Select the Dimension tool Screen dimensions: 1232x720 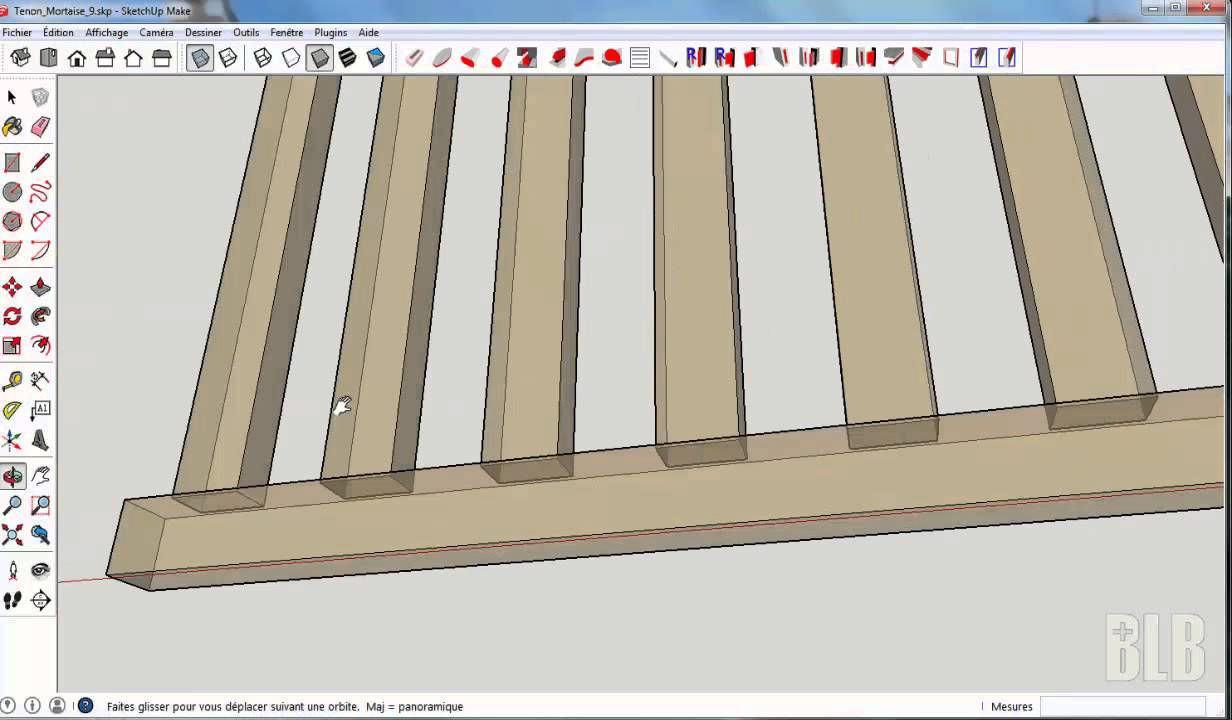pyautogui.click(x=40, y=381)
